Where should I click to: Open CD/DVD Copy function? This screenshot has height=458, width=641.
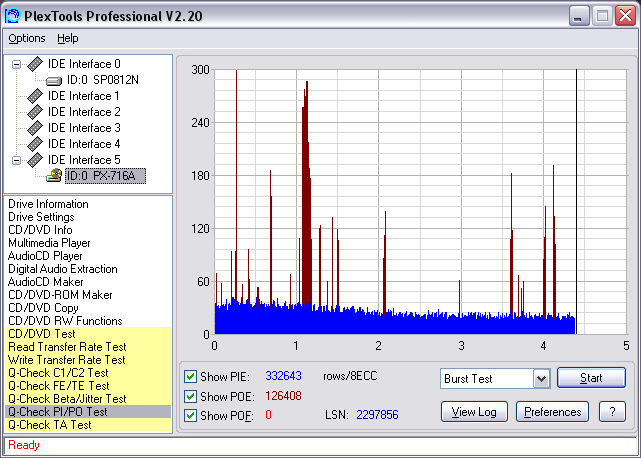click(43, 308)
